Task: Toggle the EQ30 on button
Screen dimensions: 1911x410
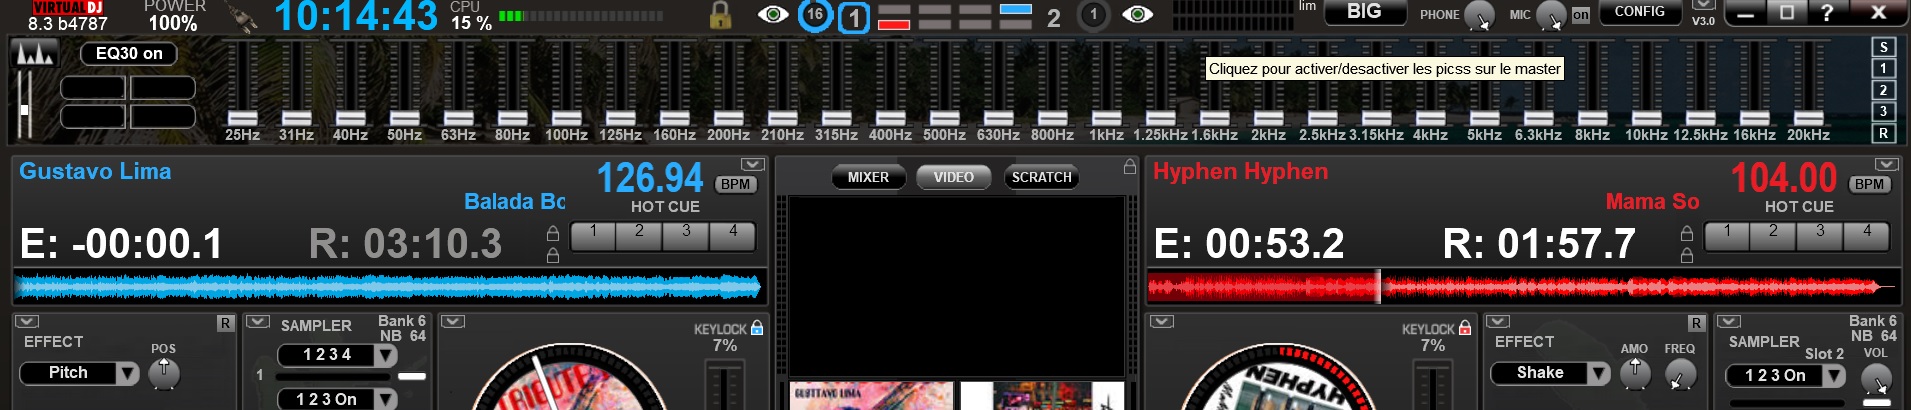Action: [x=129, y=54]
